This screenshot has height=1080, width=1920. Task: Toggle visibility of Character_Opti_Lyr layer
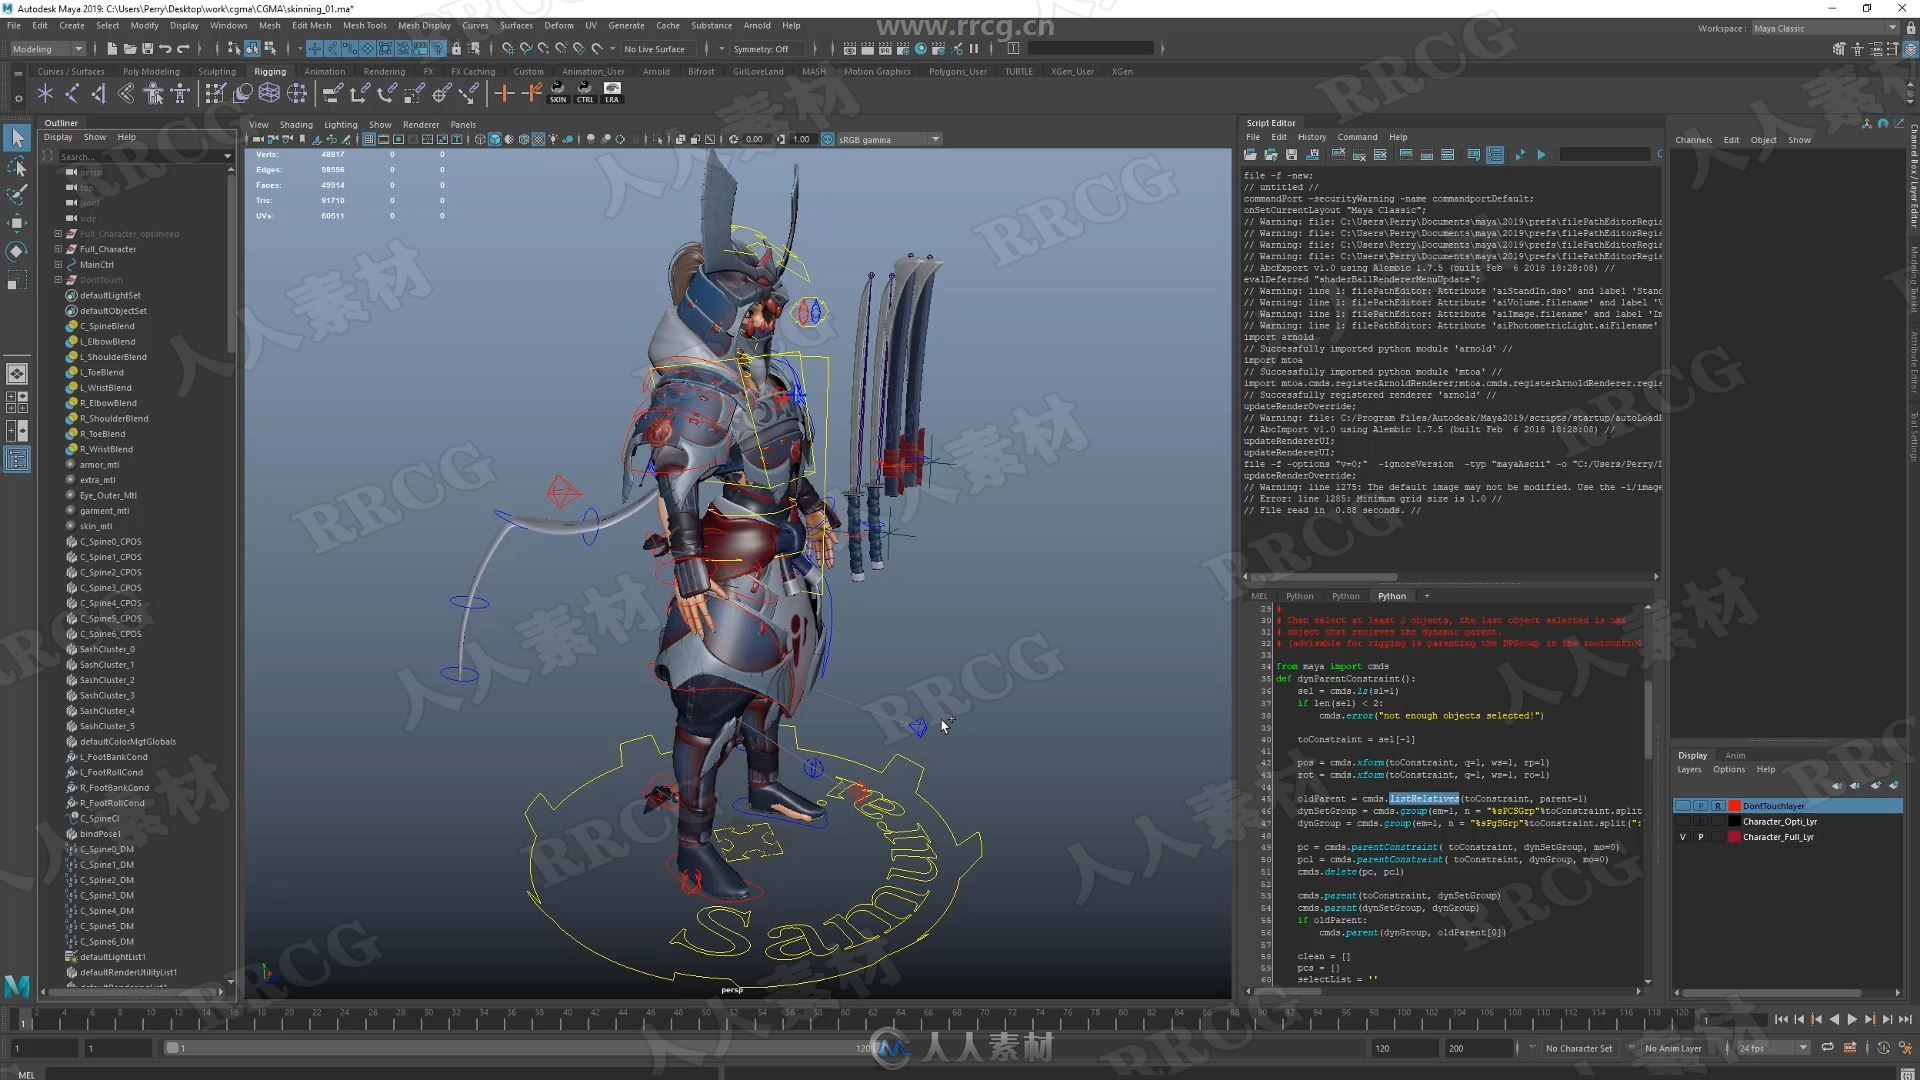coord(1683,822)
